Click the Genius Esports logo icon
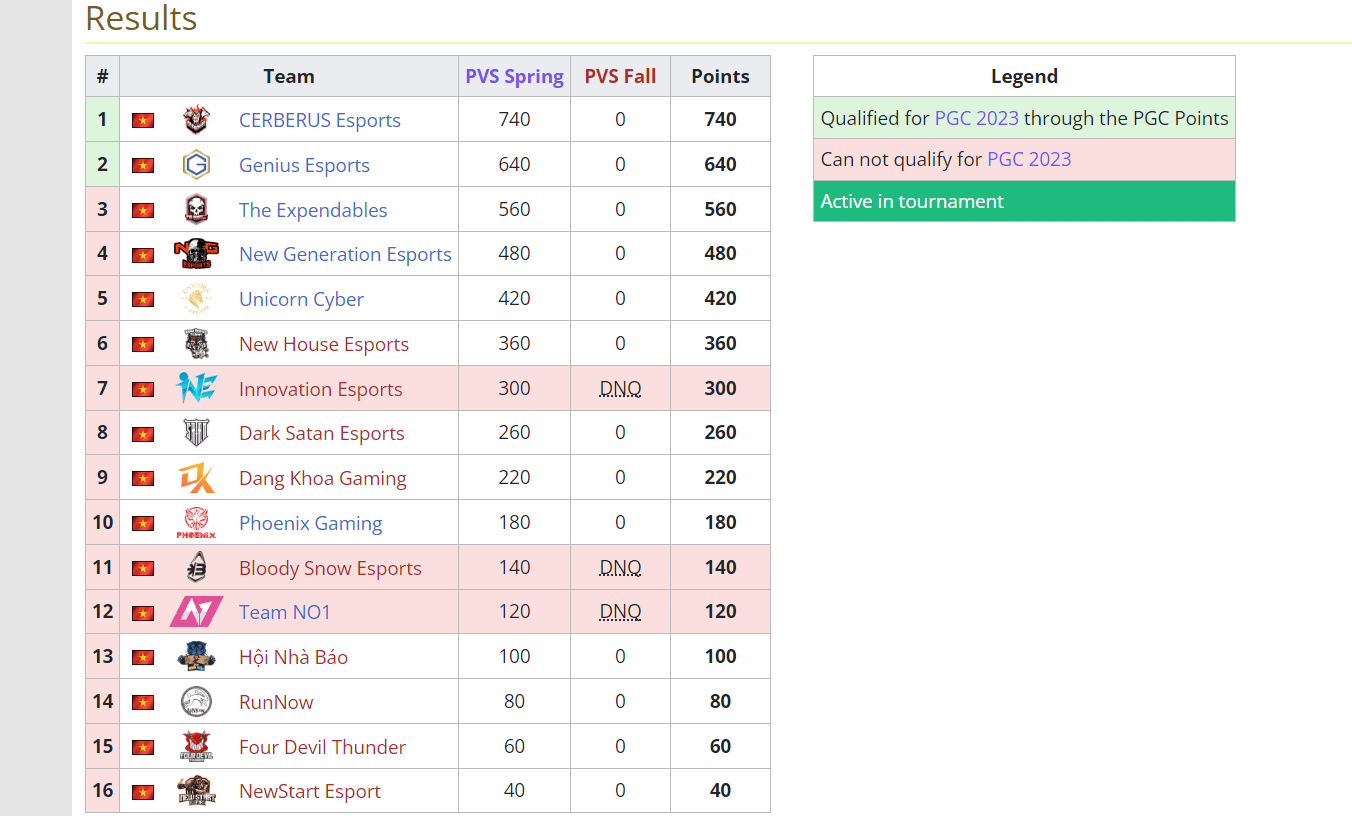This screenshot has width=1352, height=816. (x=196, y=165)
